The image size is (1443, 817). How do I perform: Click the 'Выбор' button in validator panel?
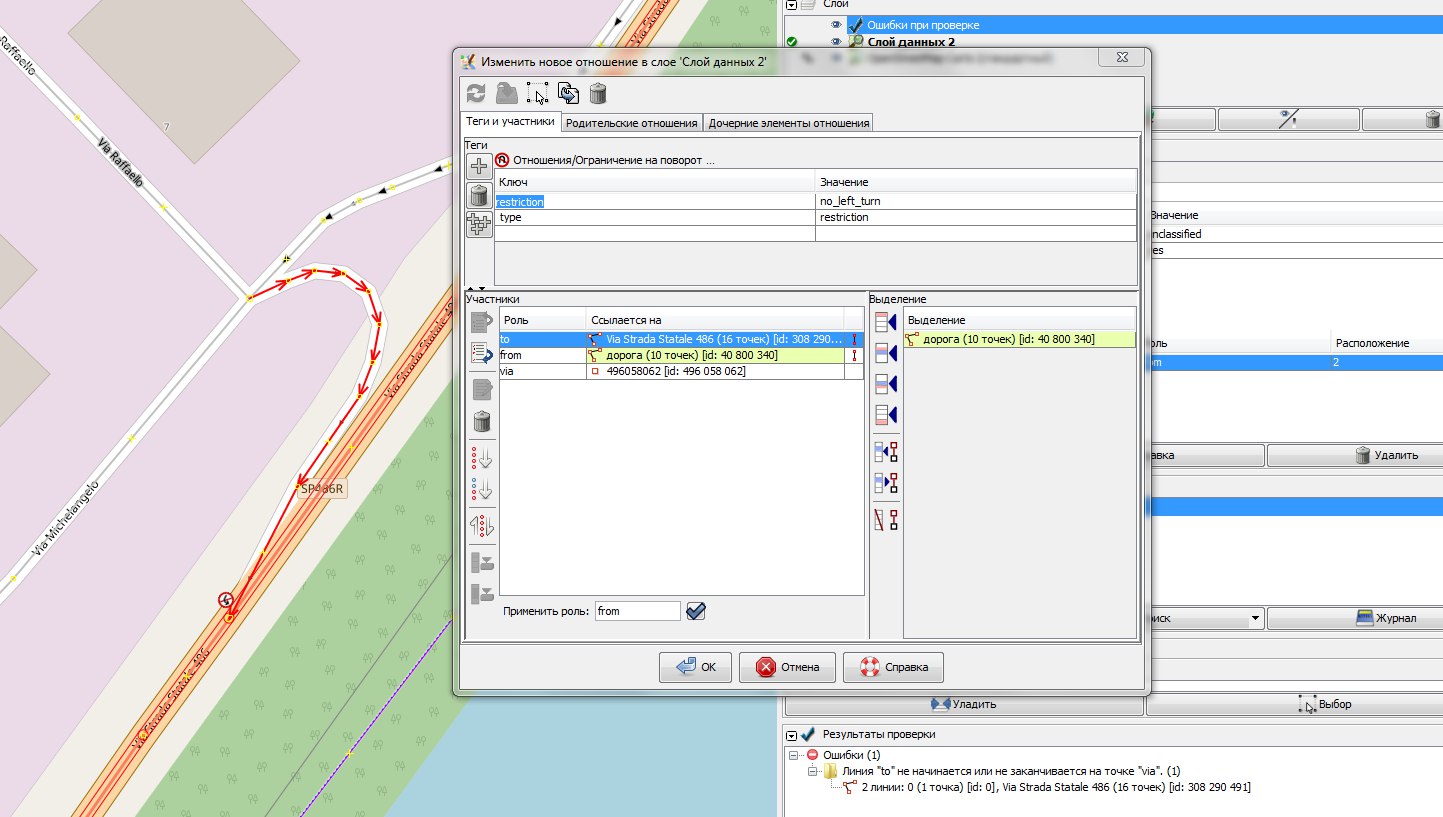1294,704
